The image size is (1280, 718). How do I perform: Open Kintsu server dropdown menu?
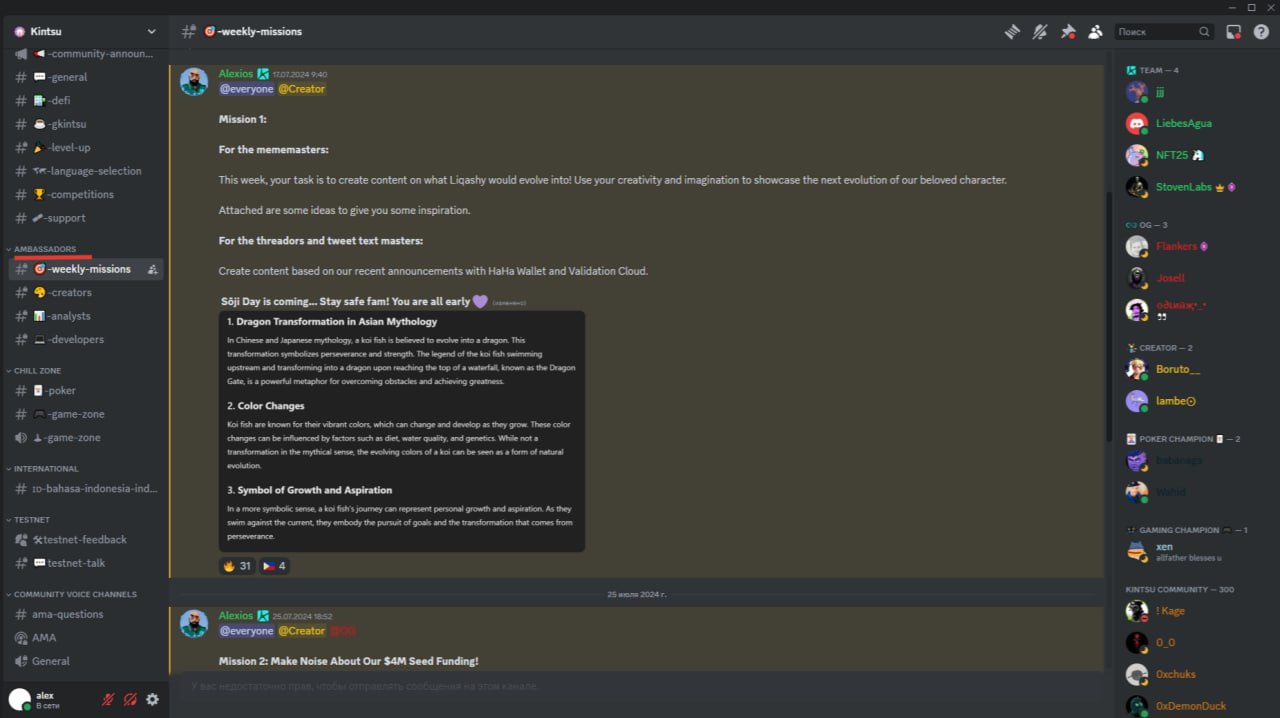pos(85,32)
